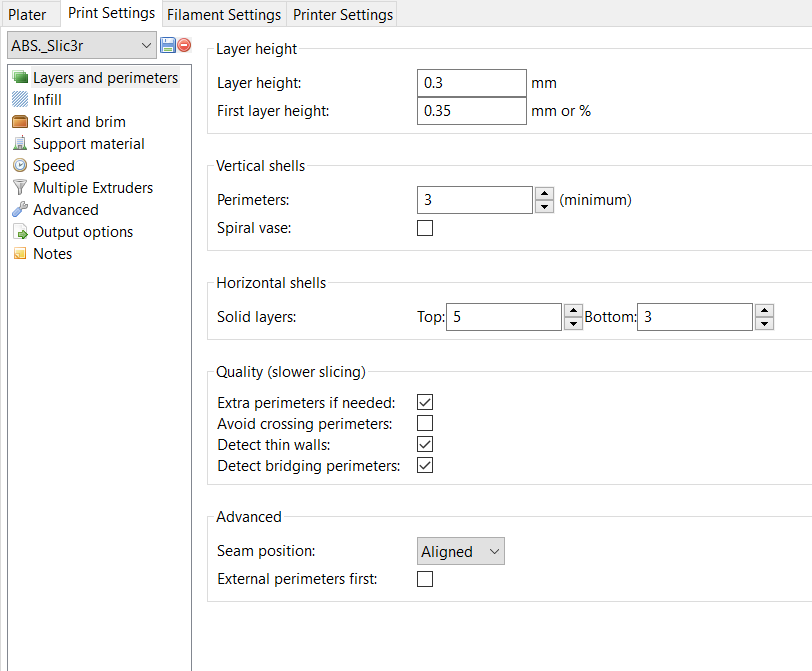Click the red delete preset icon
Screen dimensions: 812x671
[x=184, y=46]
